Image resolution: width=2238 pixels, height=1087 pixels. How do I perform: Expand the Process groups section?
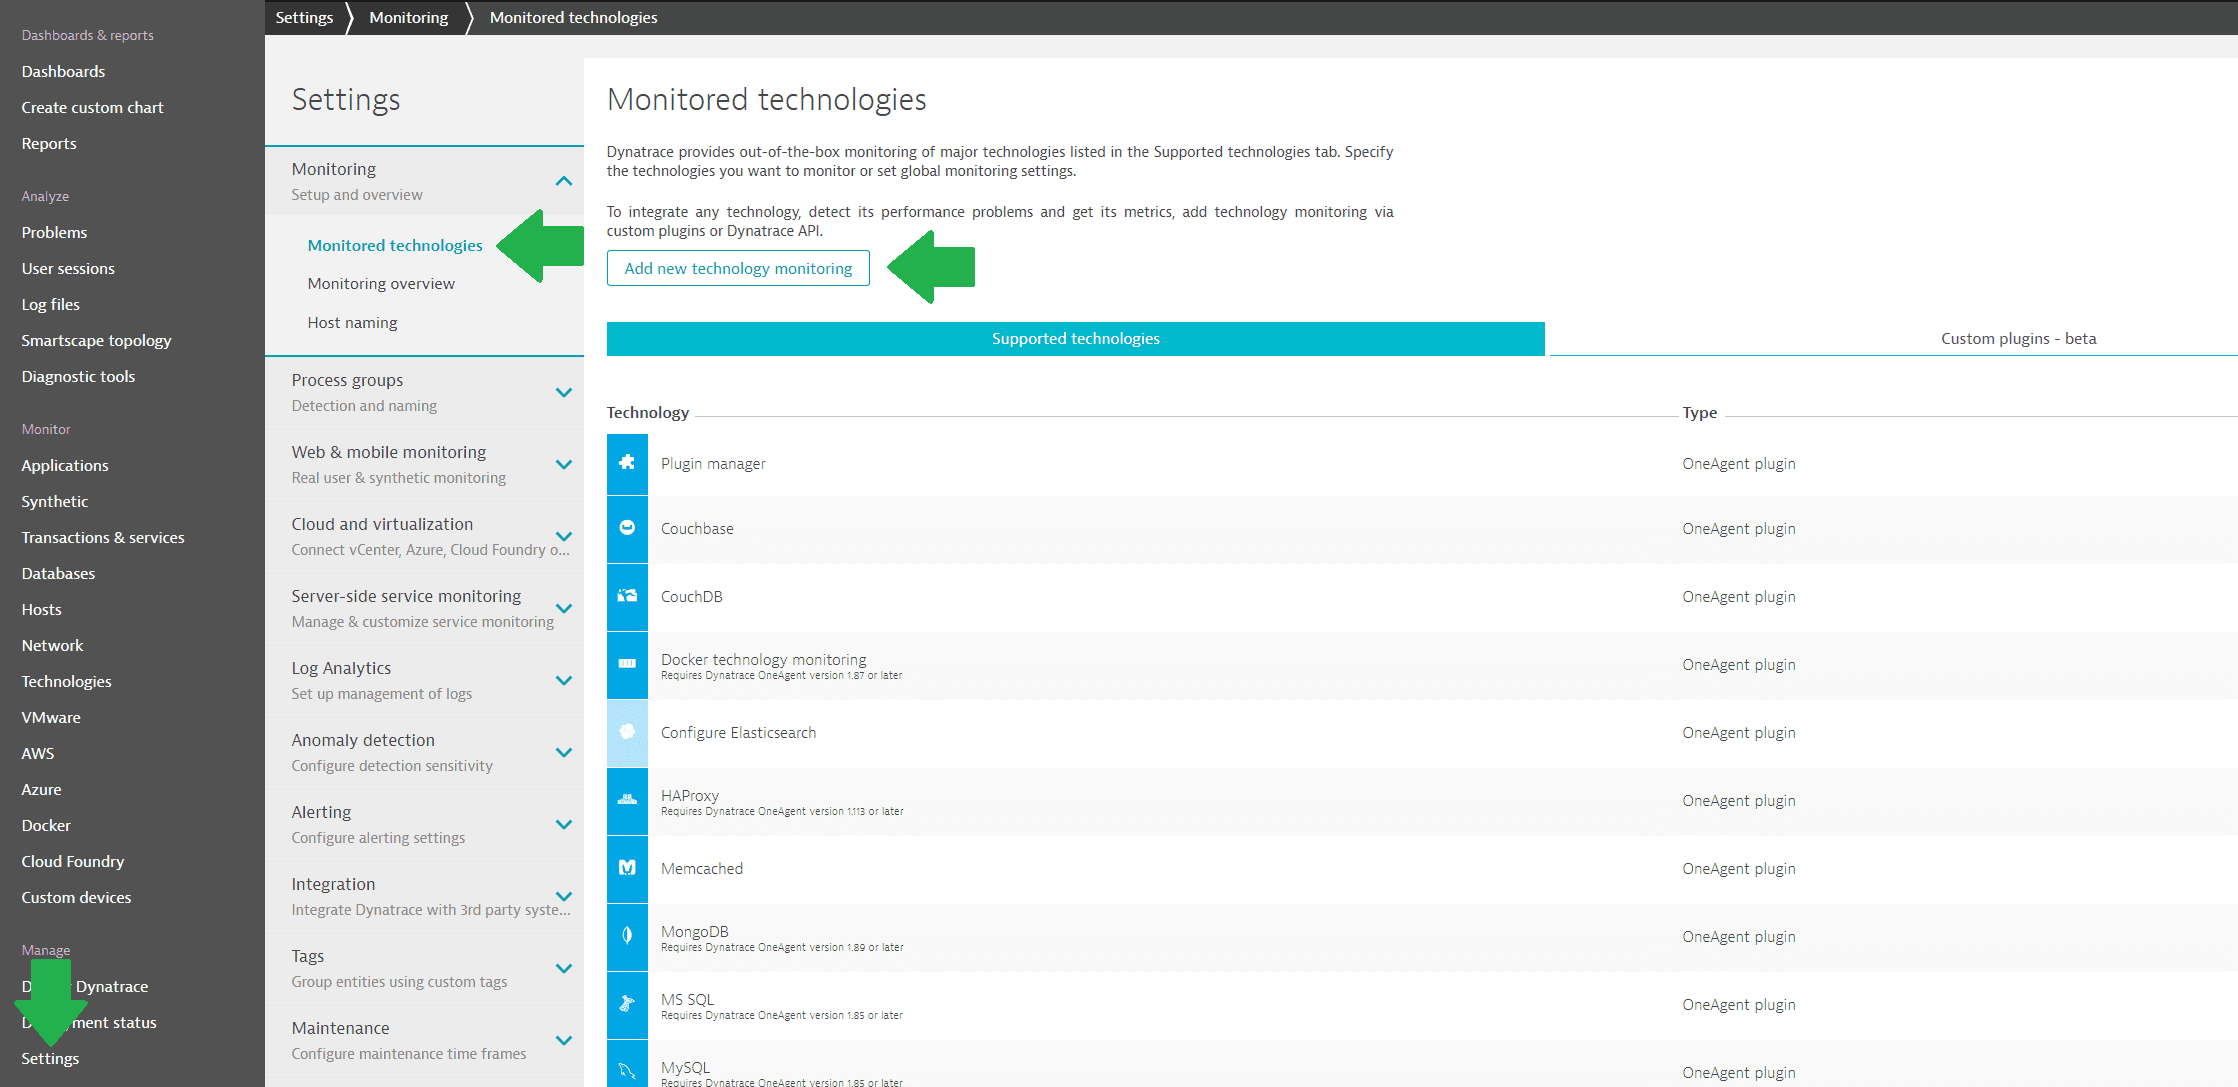point(564,392)
